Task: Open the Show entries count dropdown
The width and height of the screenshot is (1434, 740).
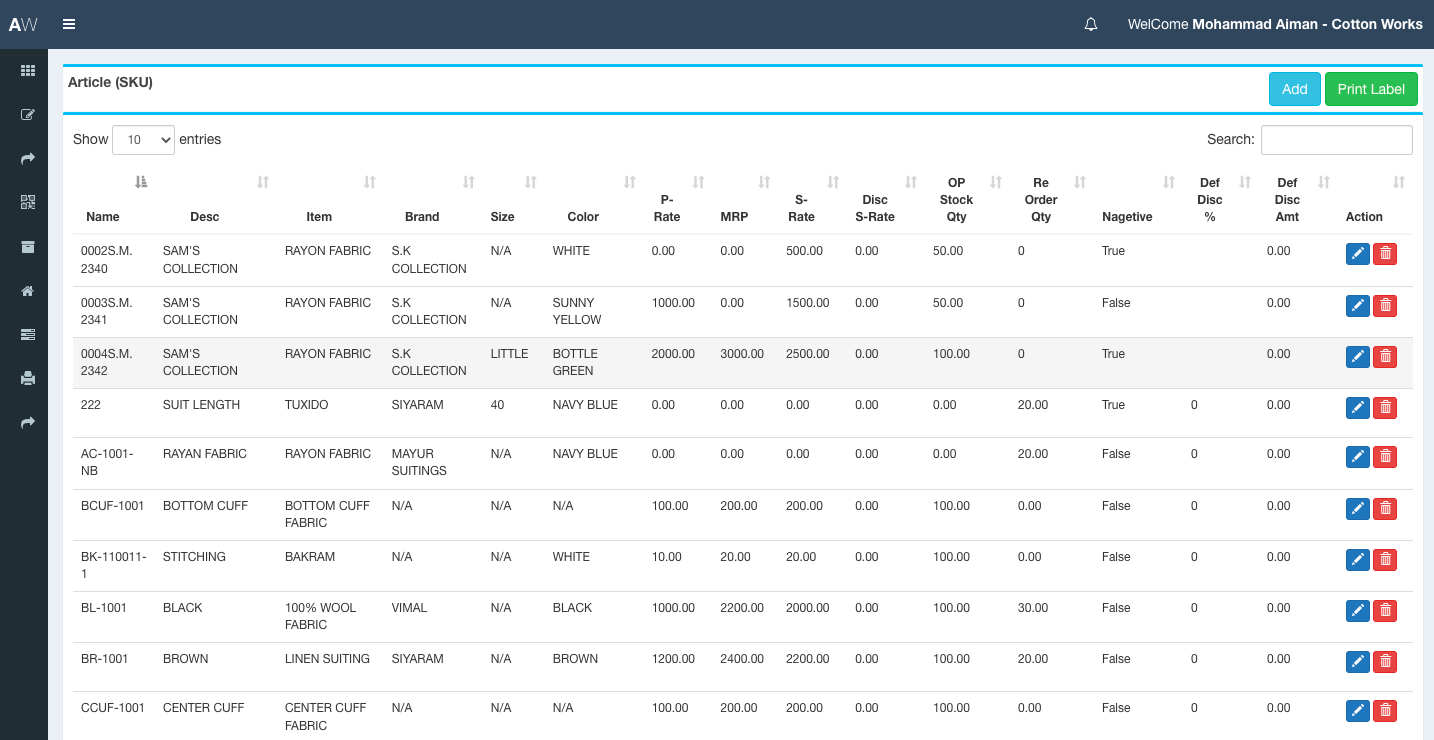Action: click(144, 140)
